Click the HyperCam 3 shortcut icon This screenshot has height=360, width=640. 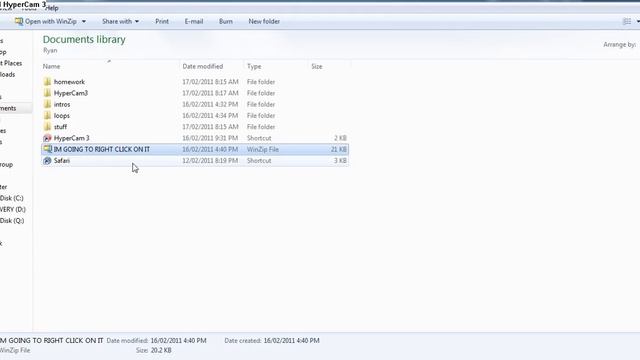click(x=47, y=138)
